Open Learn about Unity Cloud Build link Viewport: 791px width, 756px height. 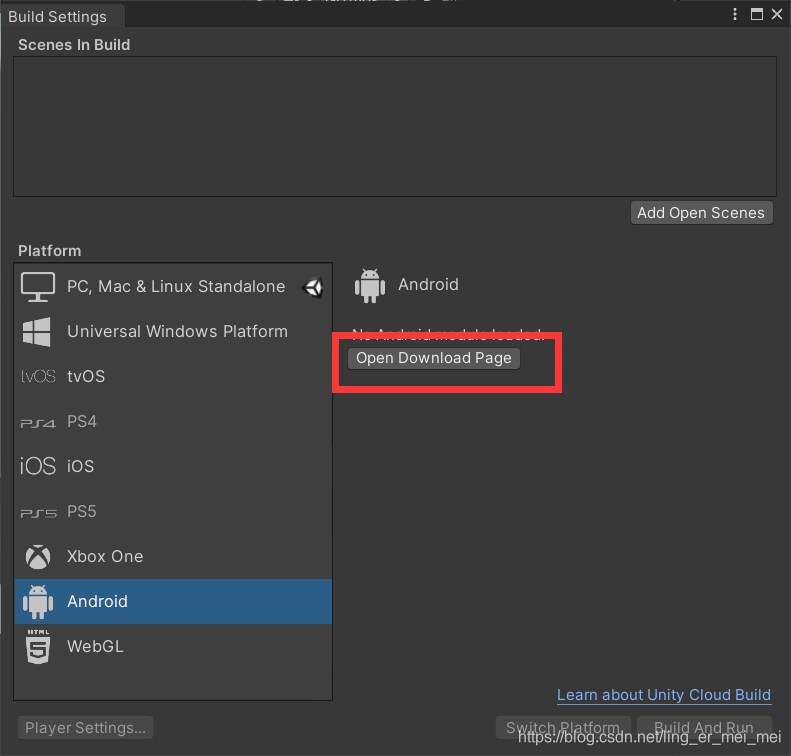[664, 695]
